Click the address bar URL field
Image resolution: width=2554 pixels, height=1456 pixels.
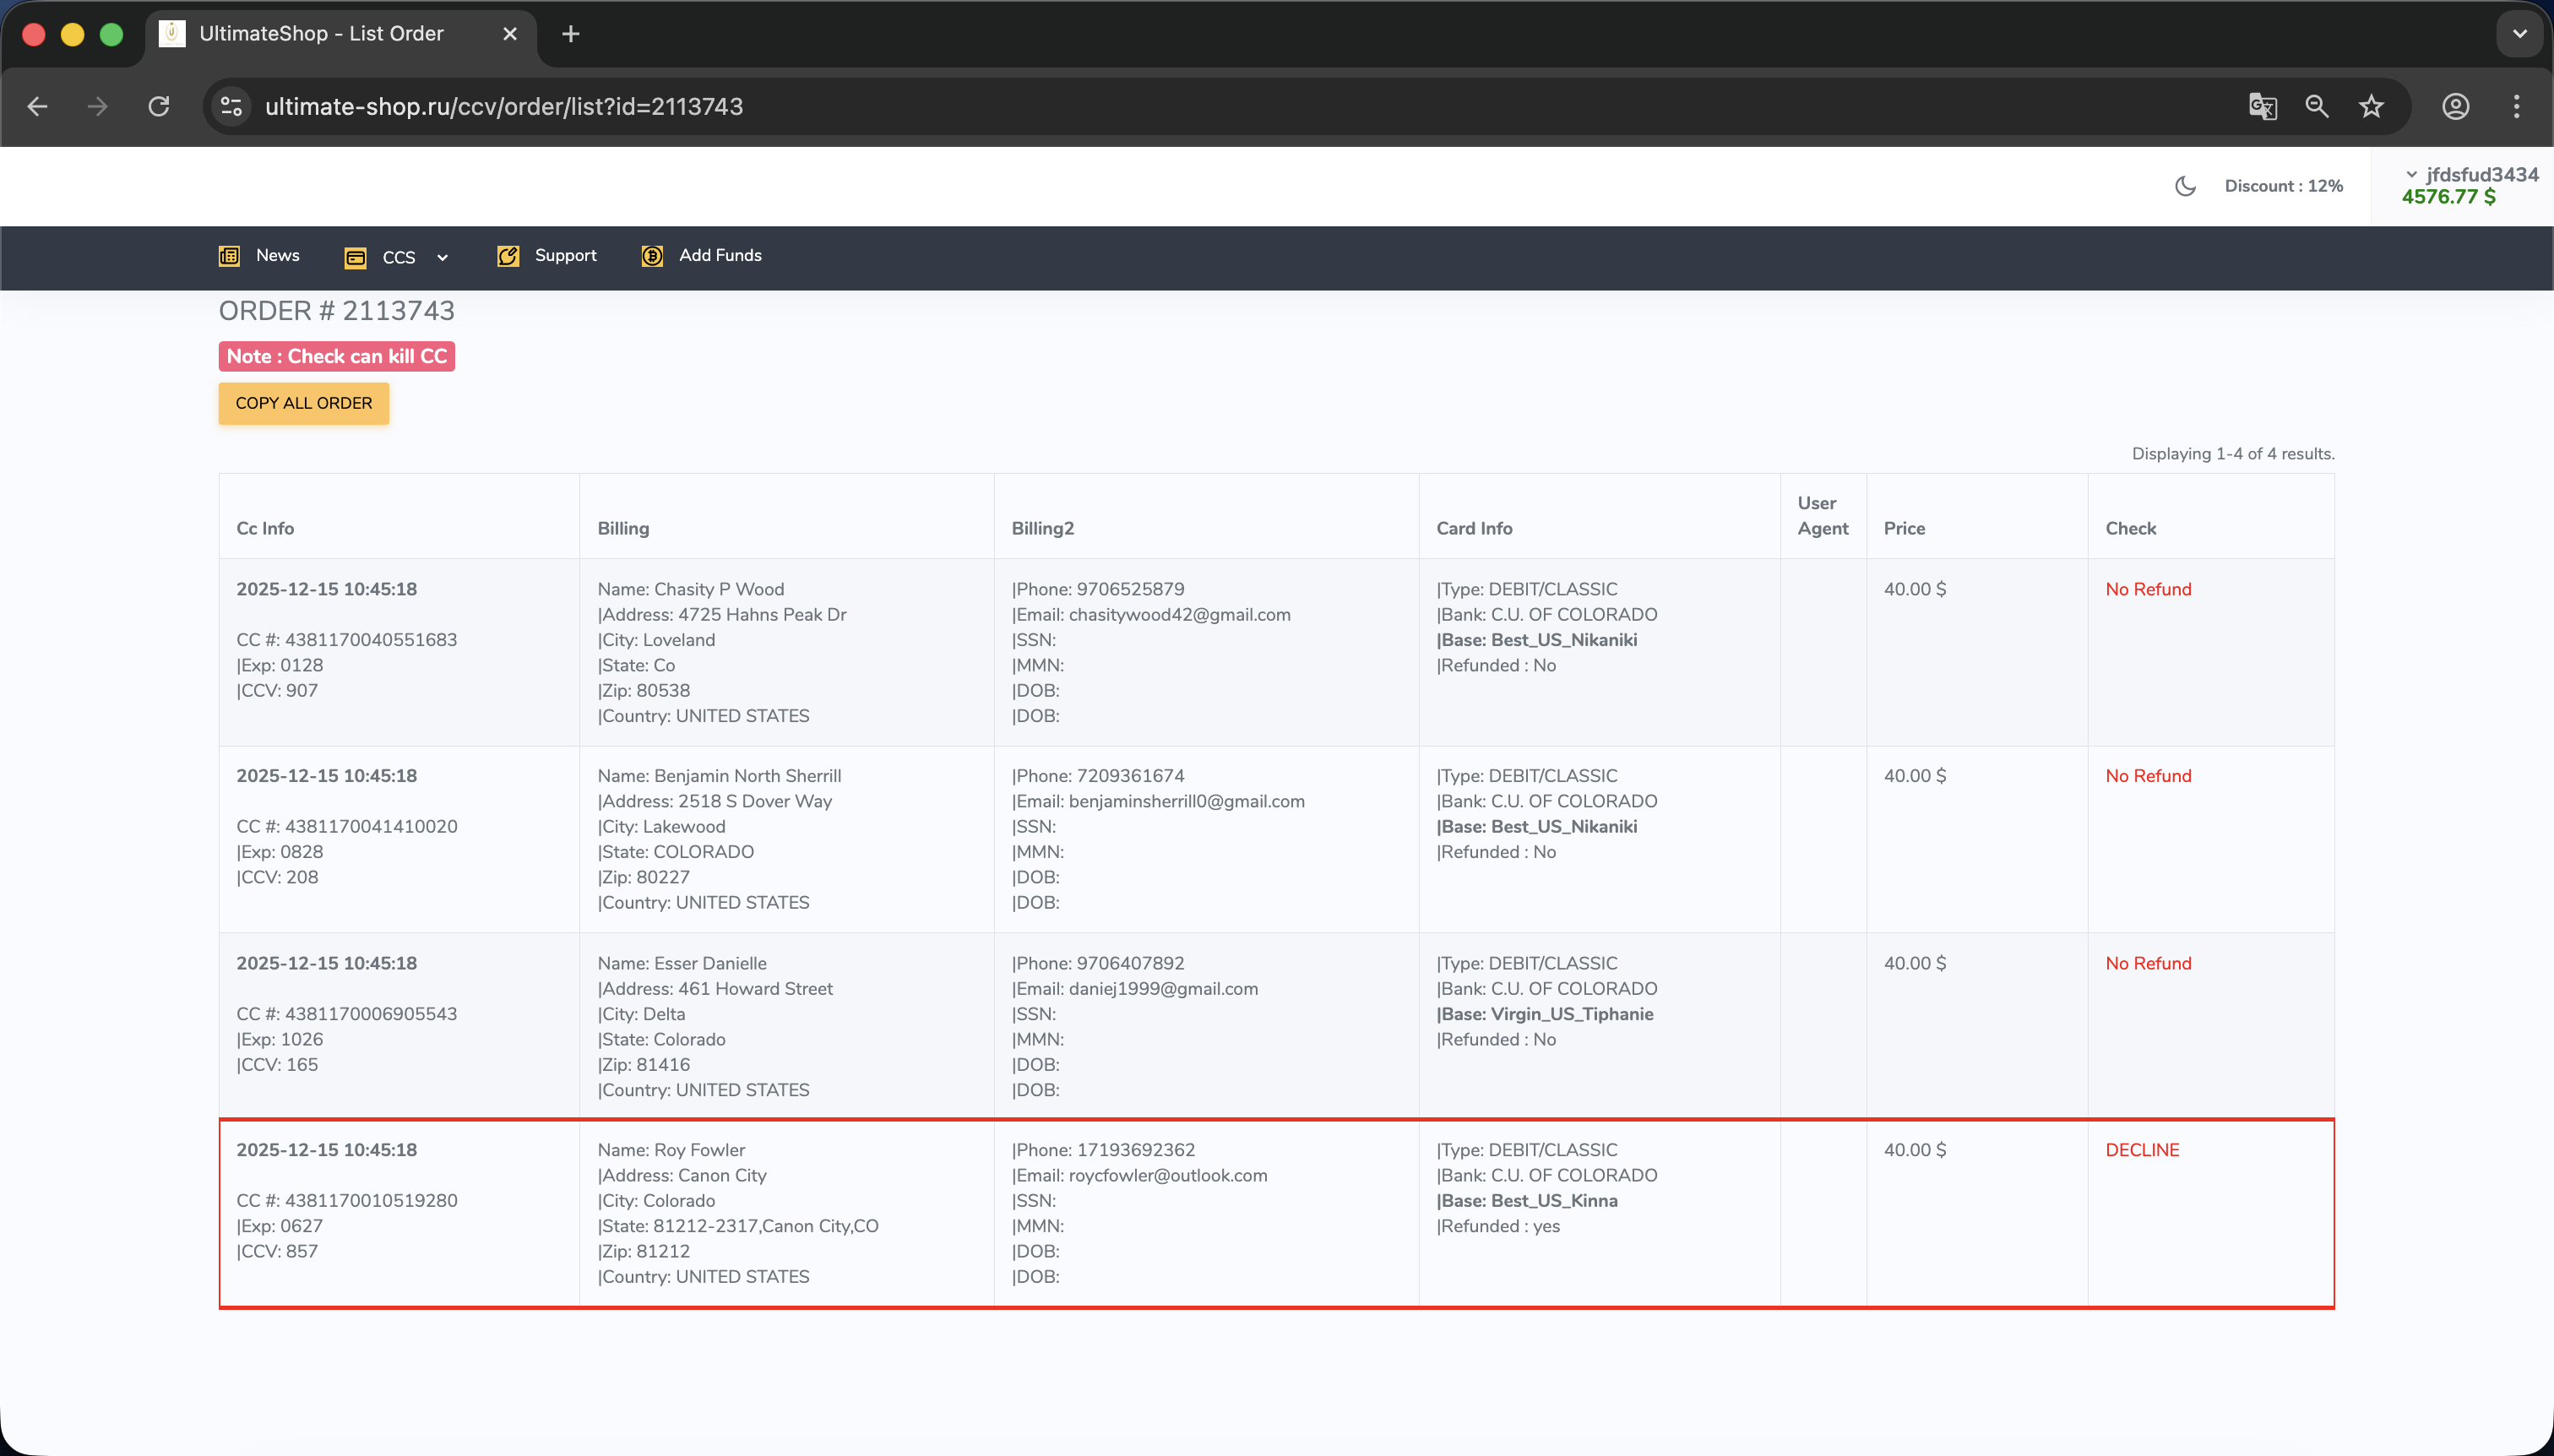(x=504, y=106)
